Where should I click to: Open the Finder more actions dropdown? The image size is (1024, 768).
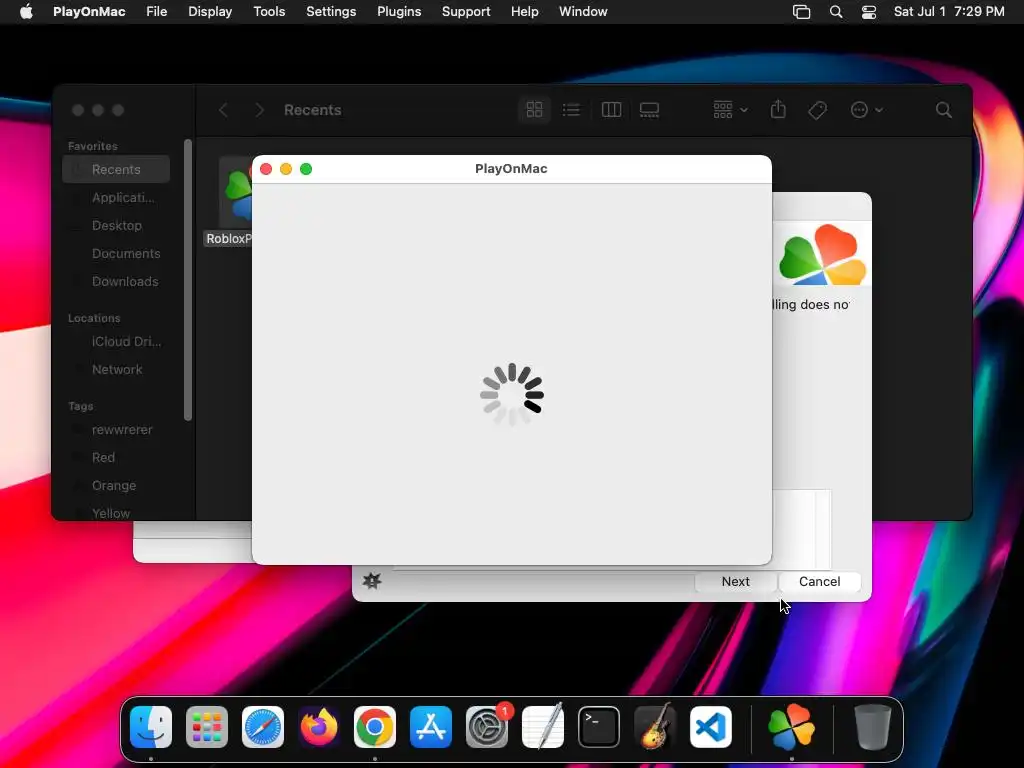coord(867,110)
